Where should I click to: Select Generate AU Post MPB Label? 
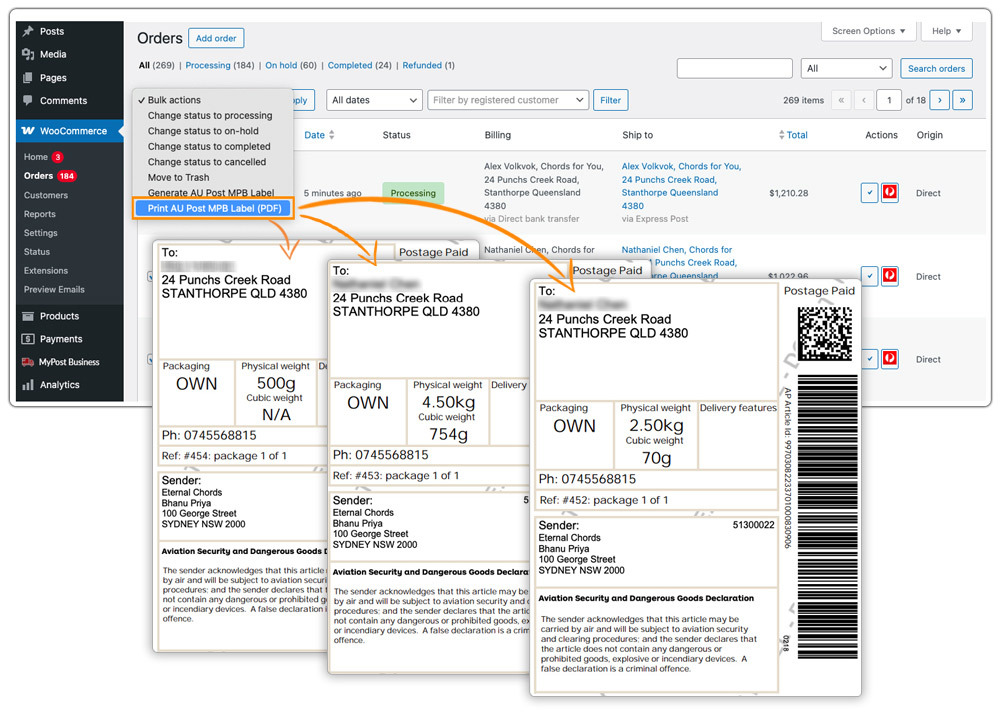[x=210, y=193]
